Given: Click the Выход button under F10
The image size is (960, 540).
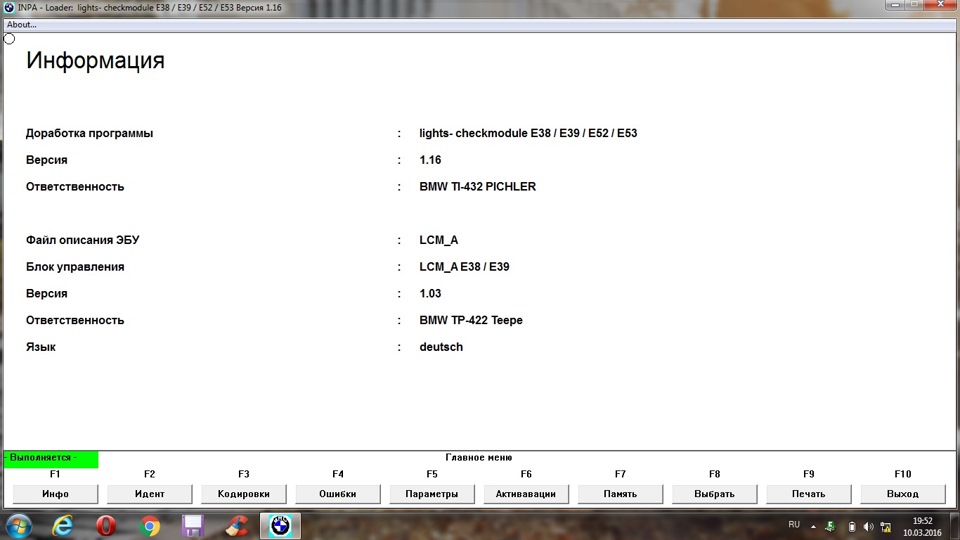Looking at the screenshot, I should (x=903, y=494).
